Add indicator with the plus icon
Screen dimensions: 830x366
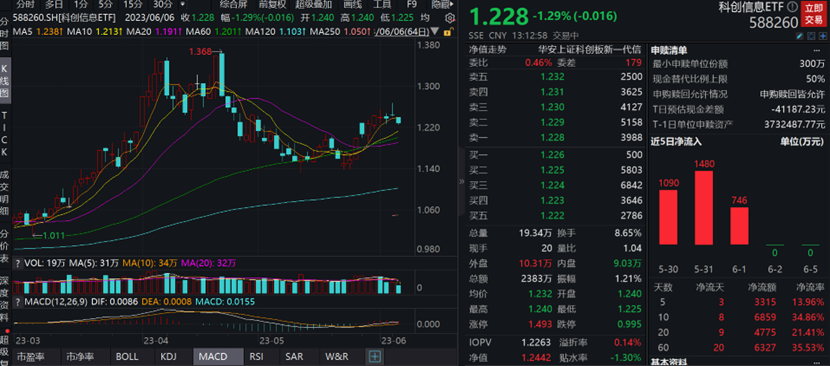click(375, 356)
